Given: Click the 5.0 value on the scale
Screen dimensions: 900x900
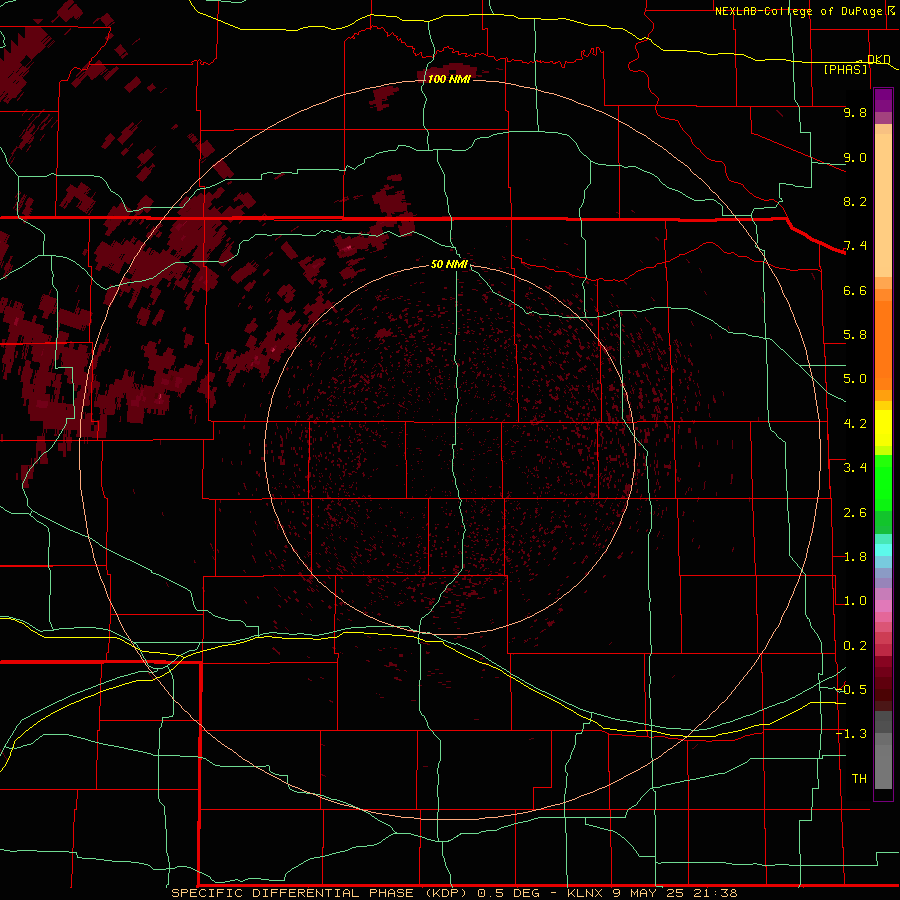Looking at the screenshot, I should 855,379.
